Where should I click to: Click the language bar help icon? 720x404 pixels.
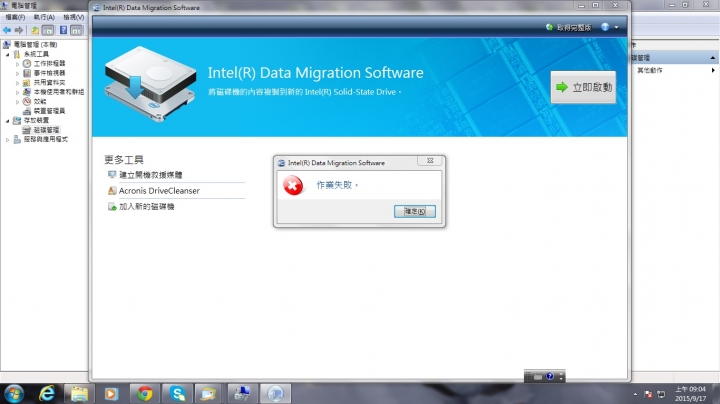click(x=550, y=376)
